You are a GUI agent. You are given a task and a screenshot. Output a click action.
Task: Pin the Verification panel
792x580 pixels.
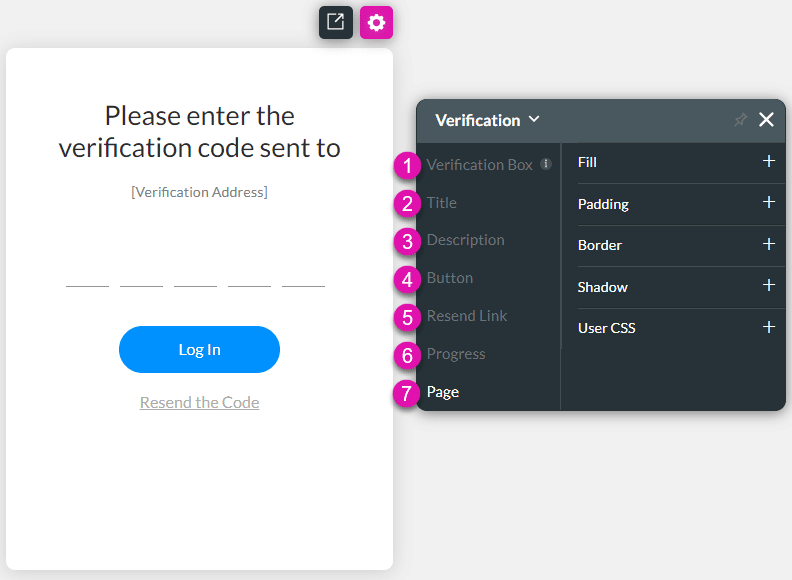tap(740, 120)
